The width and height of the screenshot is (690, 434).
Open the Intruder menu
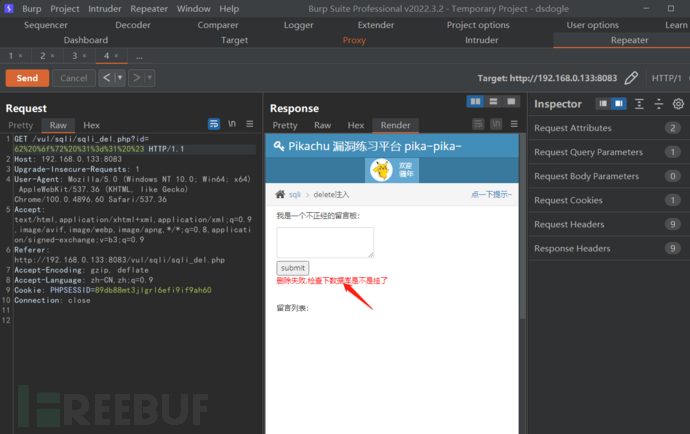(x=105, y=9)
